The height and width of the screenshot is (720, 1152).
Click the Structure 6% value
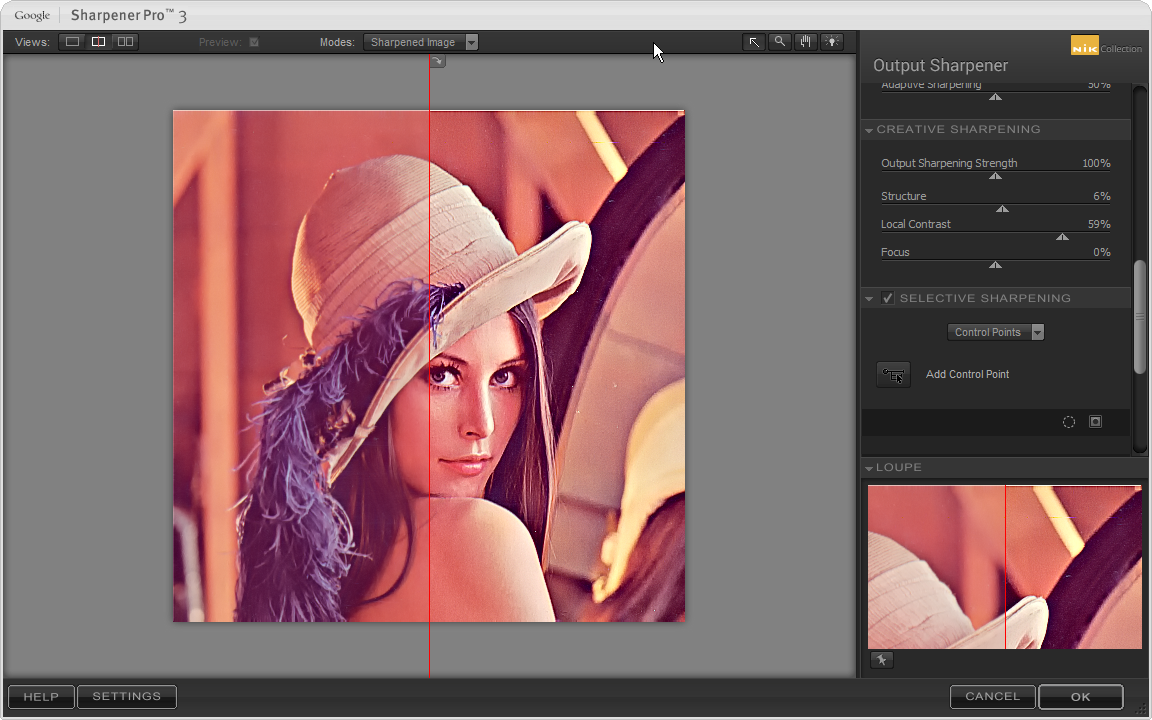tap(1101, 196)
